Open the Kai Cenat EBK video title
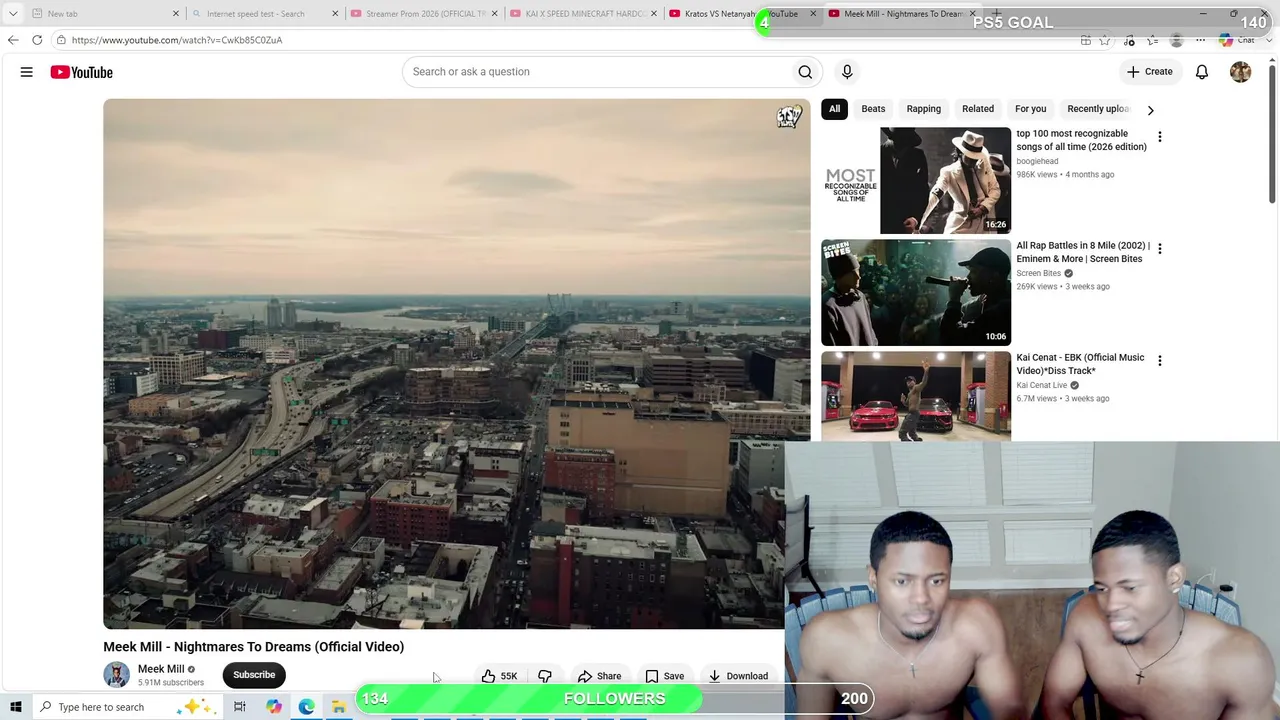Image resolution: width=1280 pixels, height=720 pixels. [1080, 364]
